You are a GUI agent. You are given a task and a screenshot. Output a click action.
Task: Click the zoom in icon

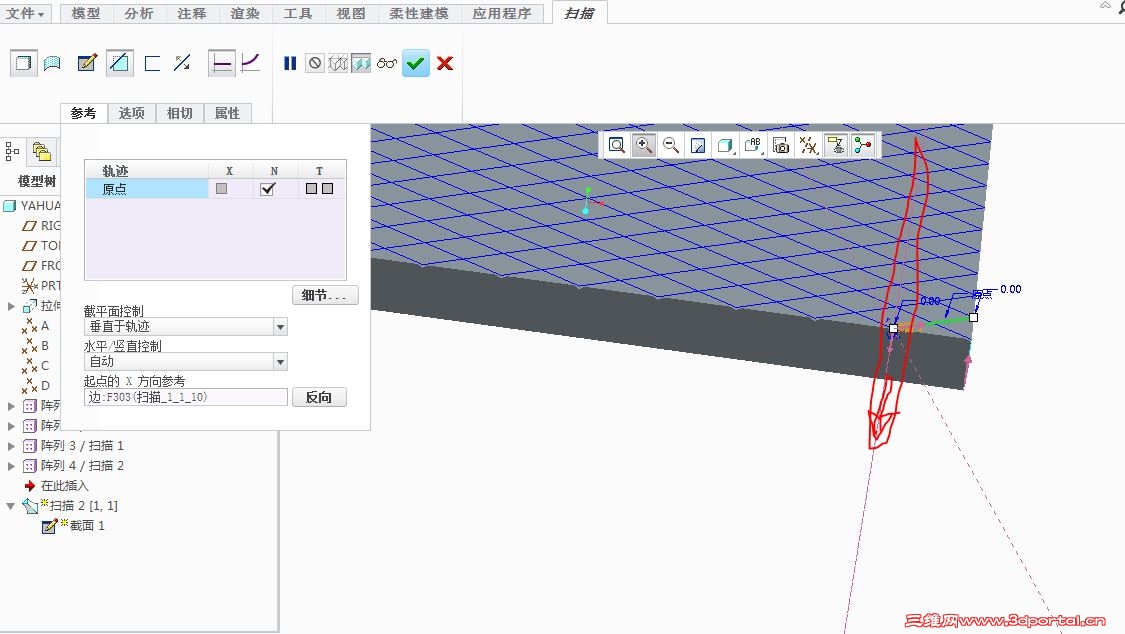[x=644, y=146]
